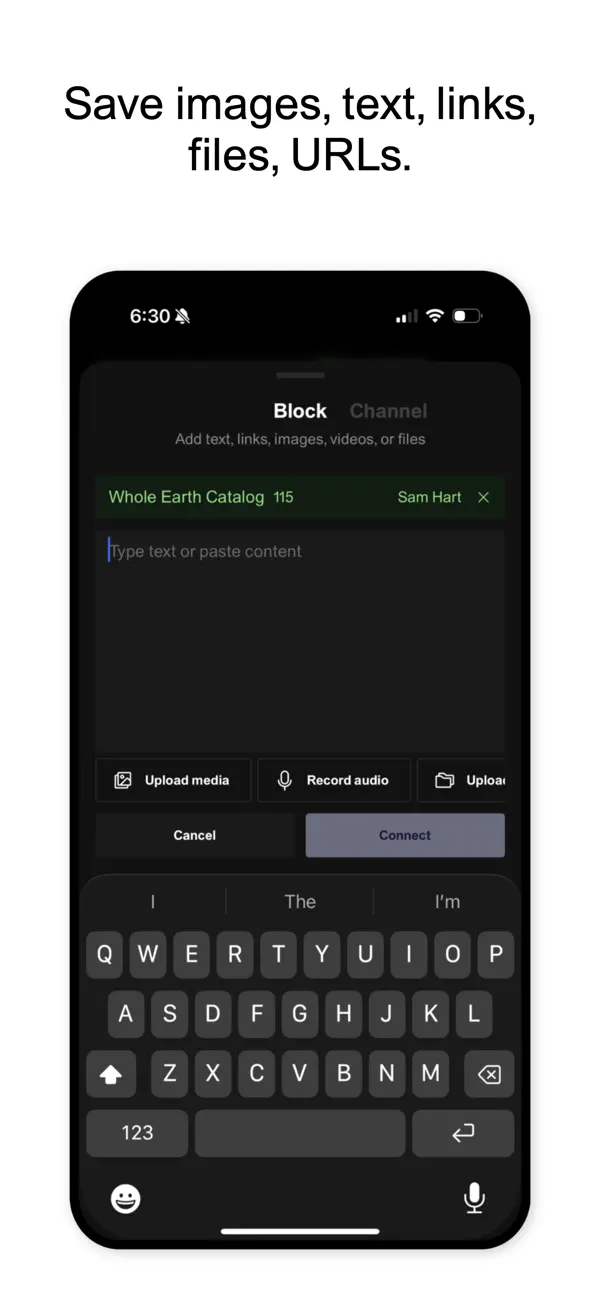This screenshot has width=600, height=1299.
Task: Tap the folder icon for file upload
Action: pyautogui.click(x=445, y=780)
